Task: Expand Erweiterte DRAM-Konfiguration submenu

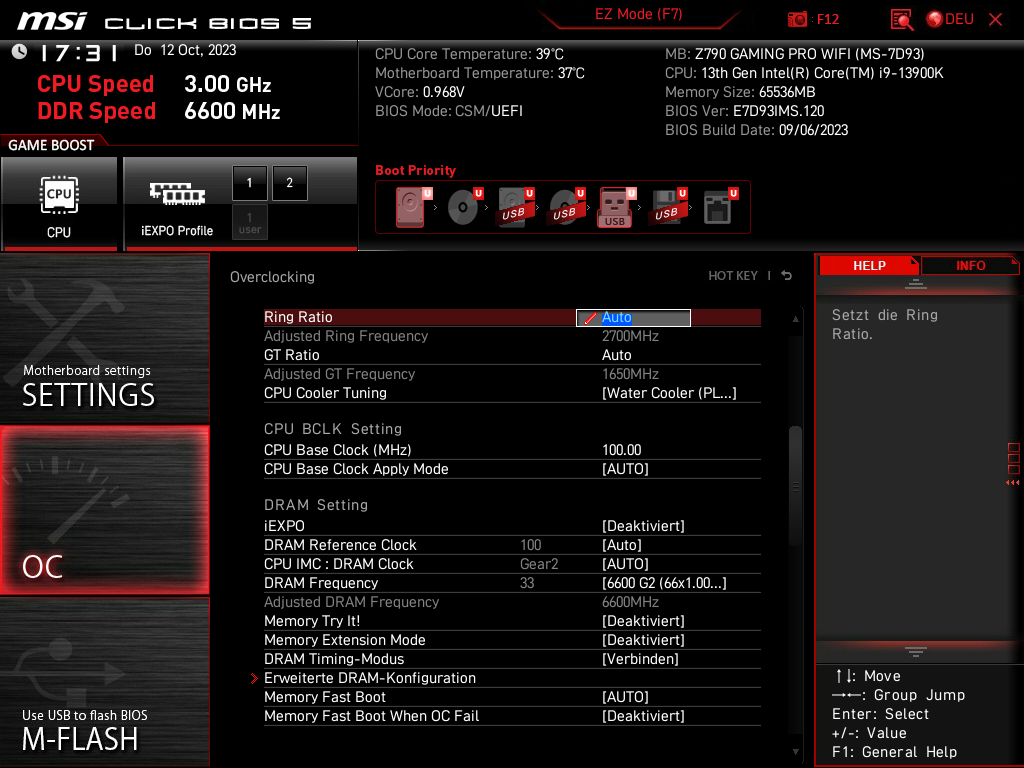Action: (x=370, y=678)
